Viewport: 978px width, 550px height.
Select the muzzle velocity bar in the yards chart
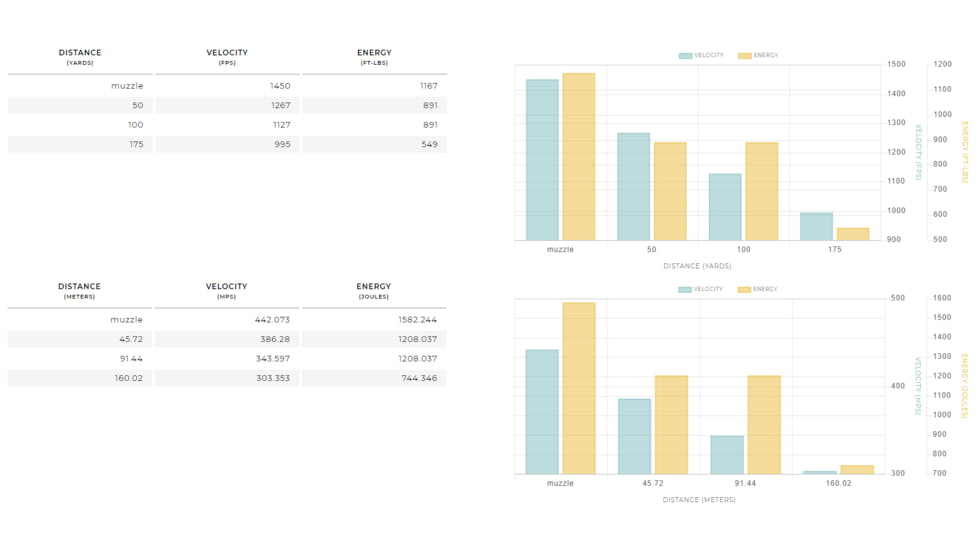[542, 160]
